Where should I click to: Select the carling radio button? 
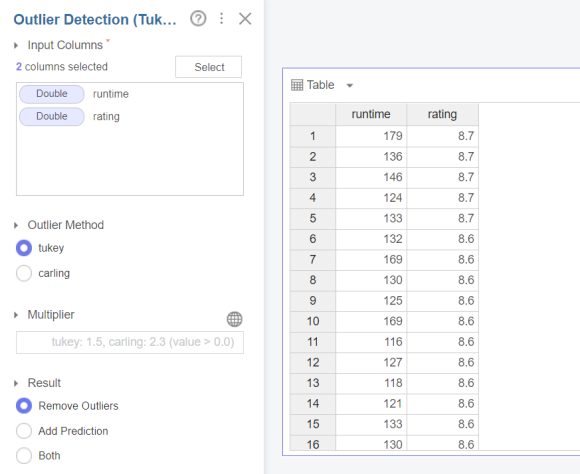tap(24, 273)
